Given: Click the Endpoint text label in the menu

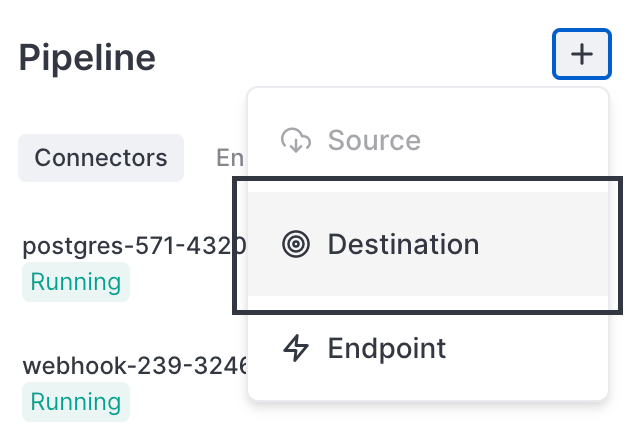Looking at the screenshot, I should point(386,348).
